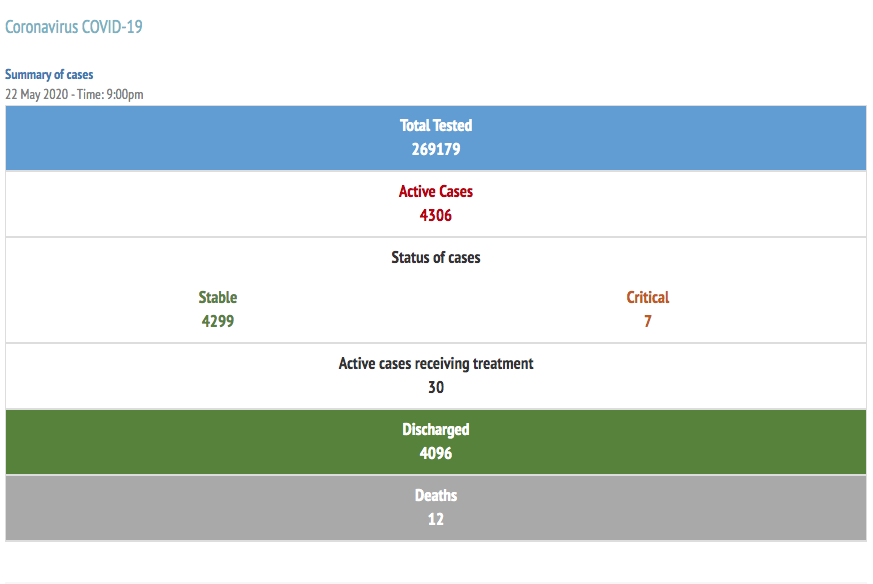The image size is (873, 584).
Task: Click the 4306 active cases number
Action: (x=436, y=215)
